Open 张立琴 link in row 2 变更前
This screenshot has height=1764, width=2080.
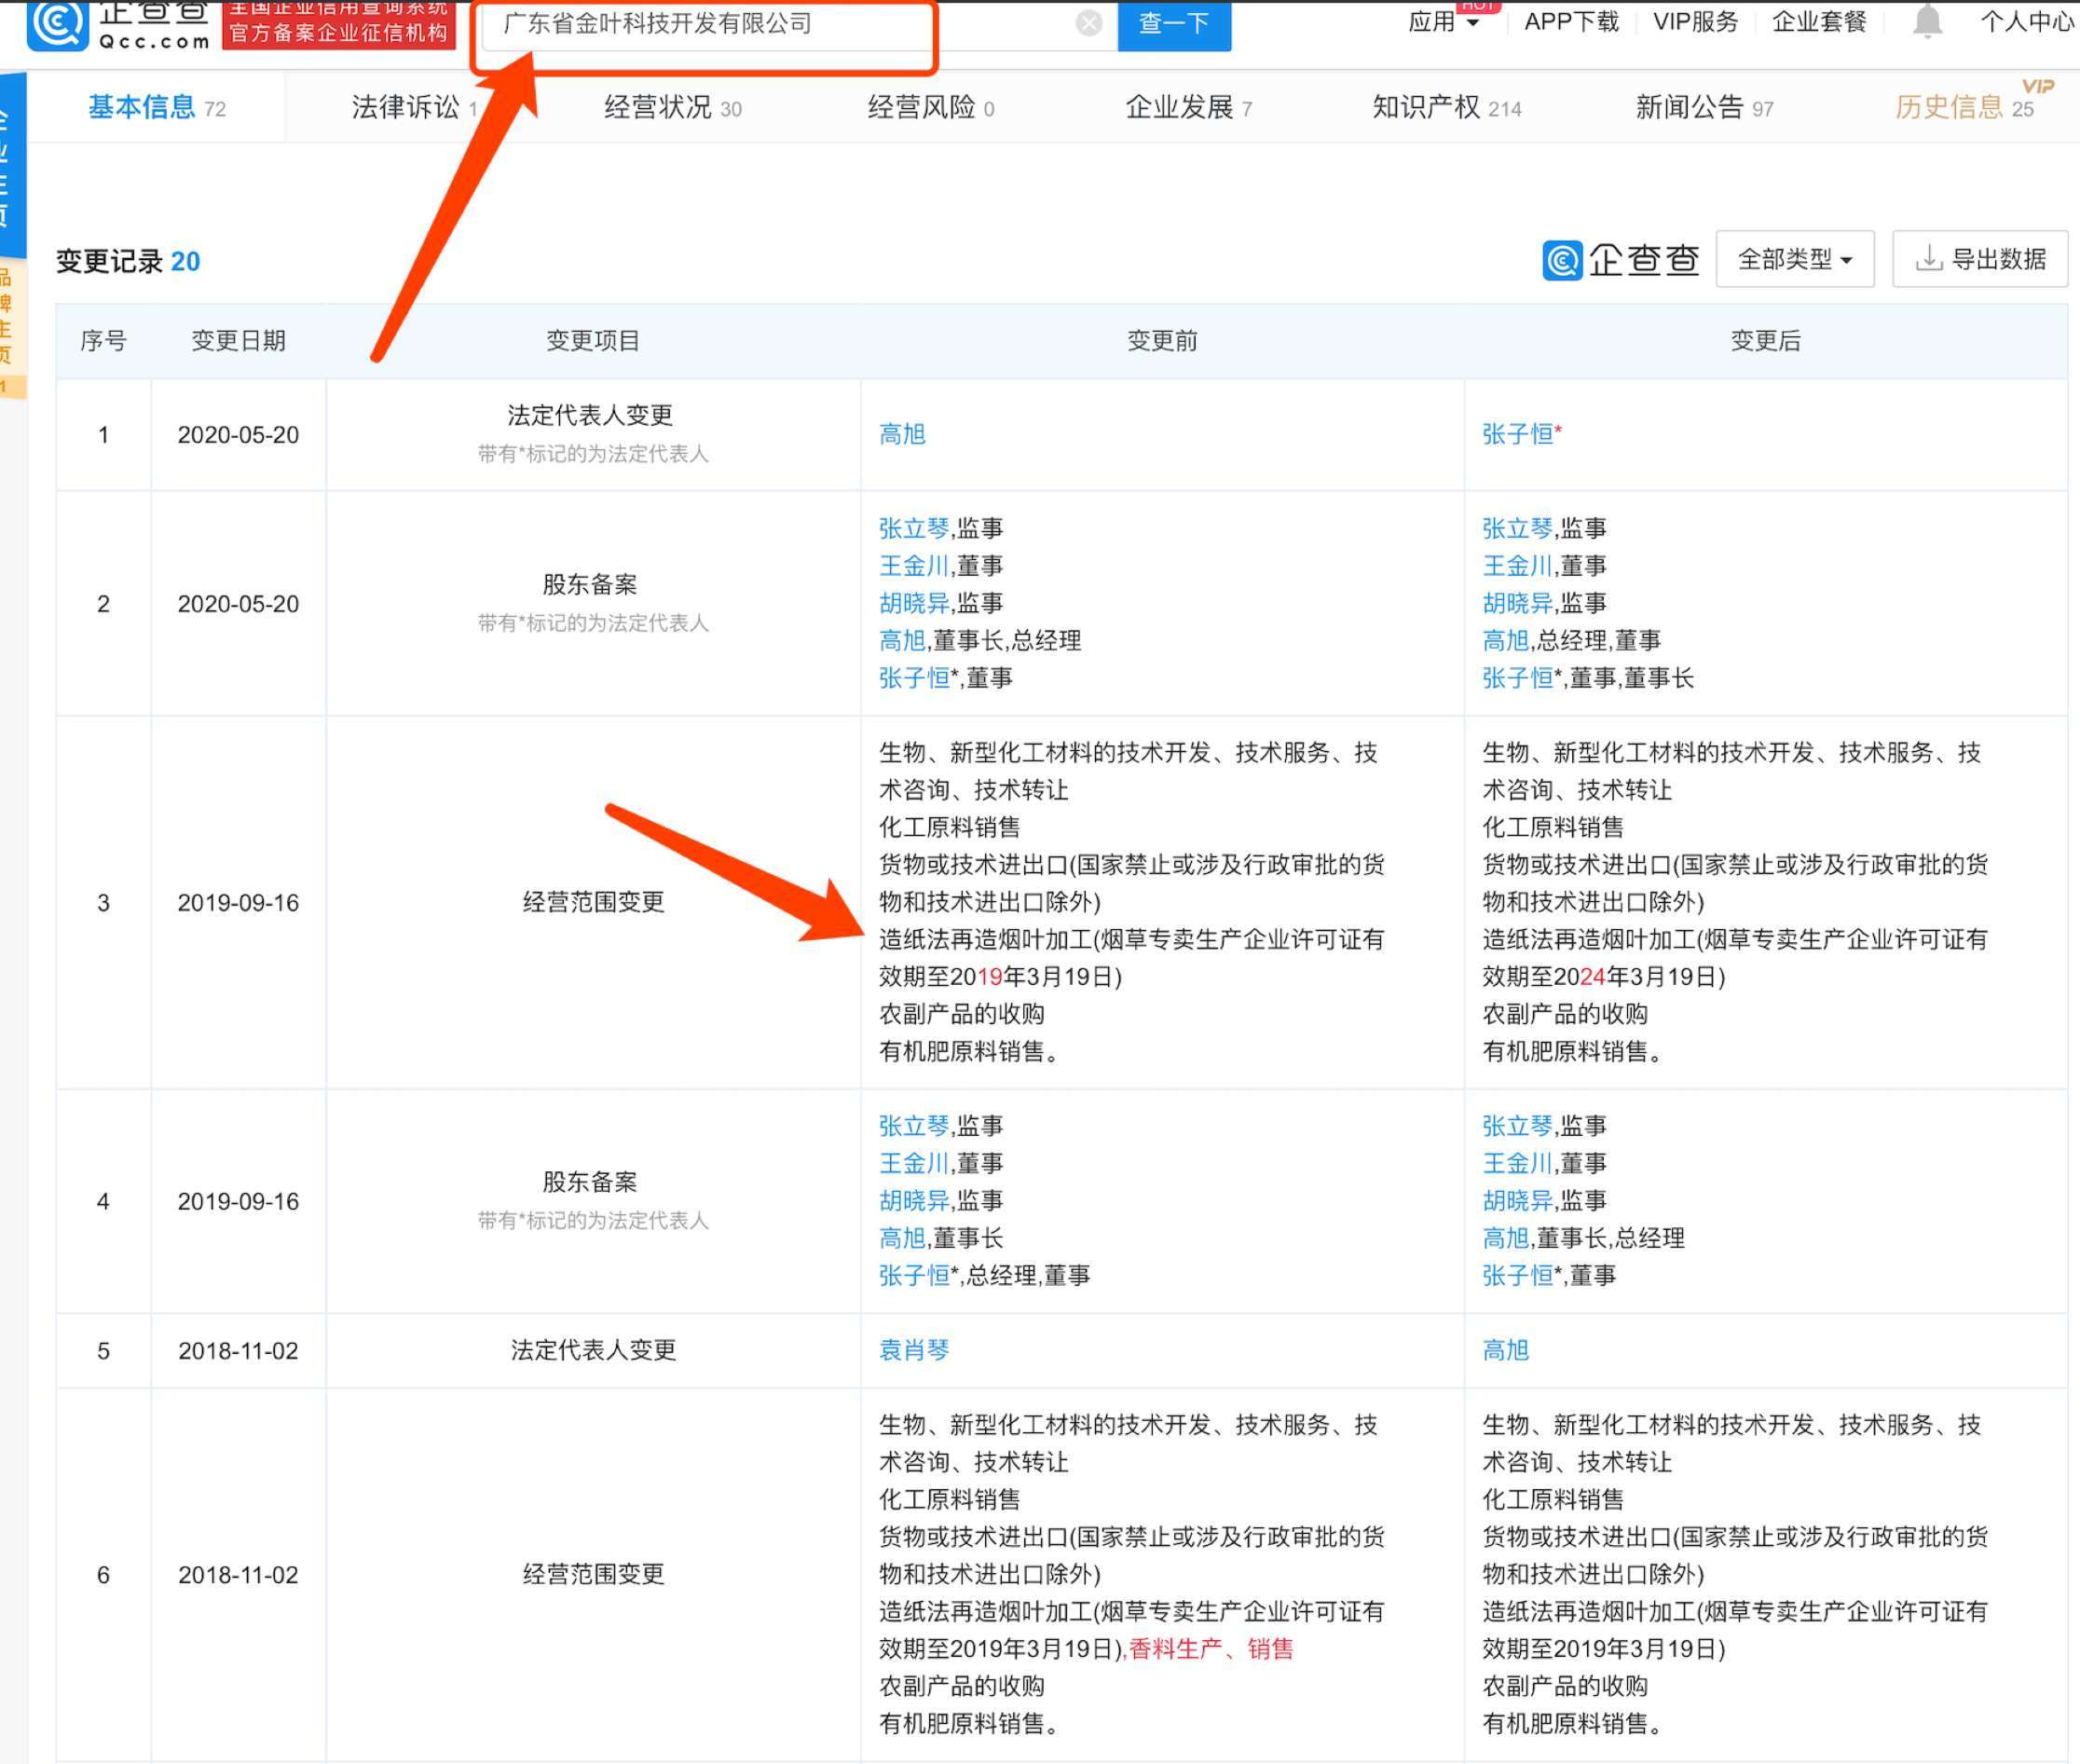click(x=914, y=528)
